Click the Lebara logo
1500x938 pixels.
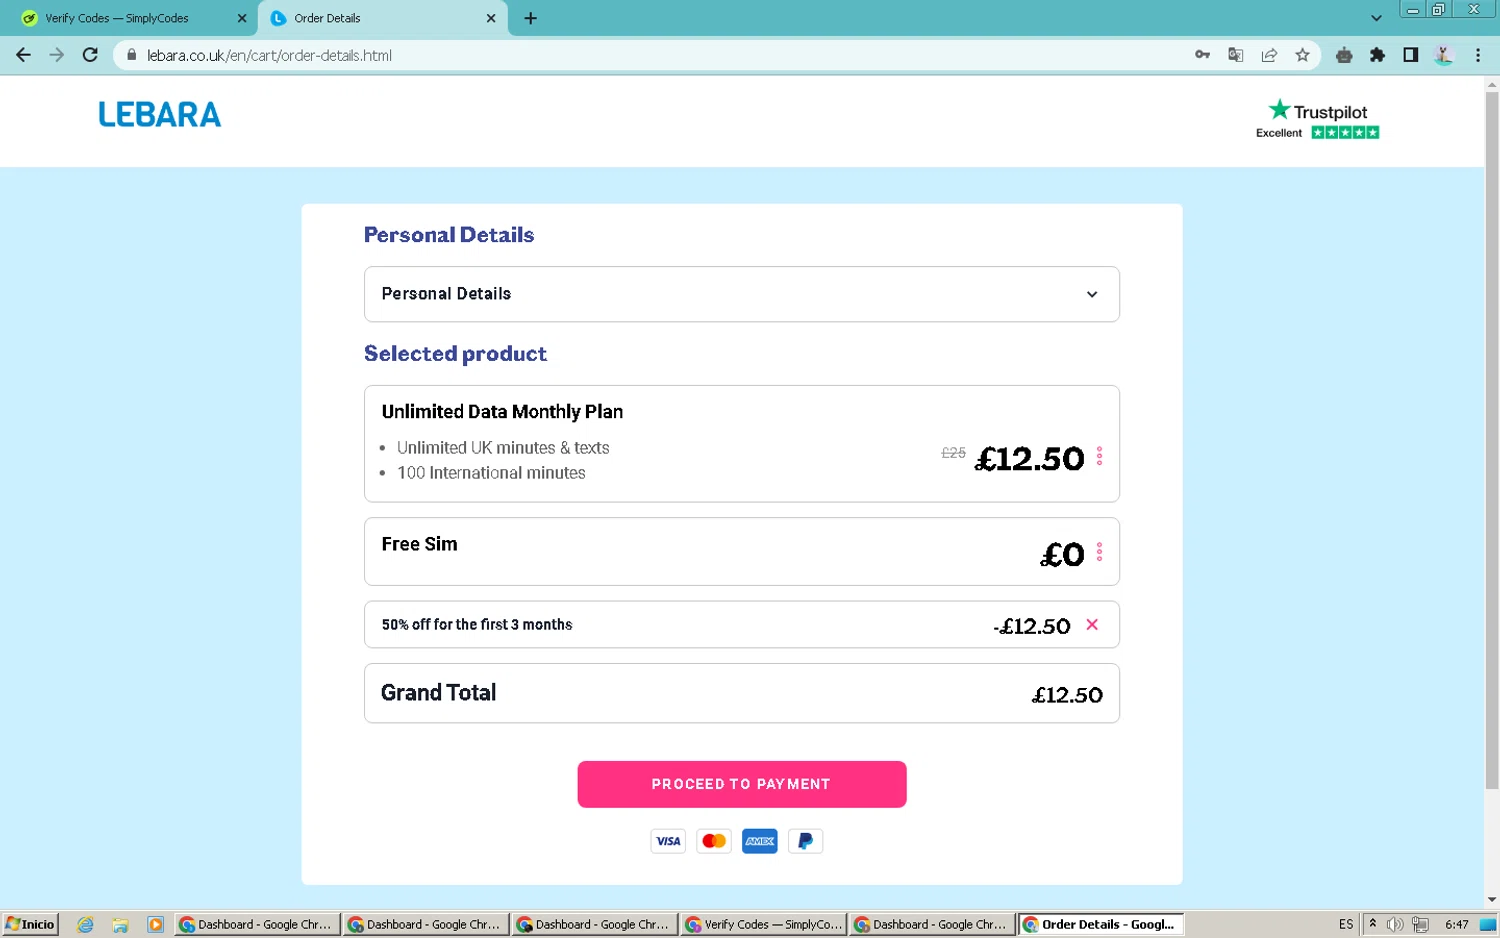point(160,115)
